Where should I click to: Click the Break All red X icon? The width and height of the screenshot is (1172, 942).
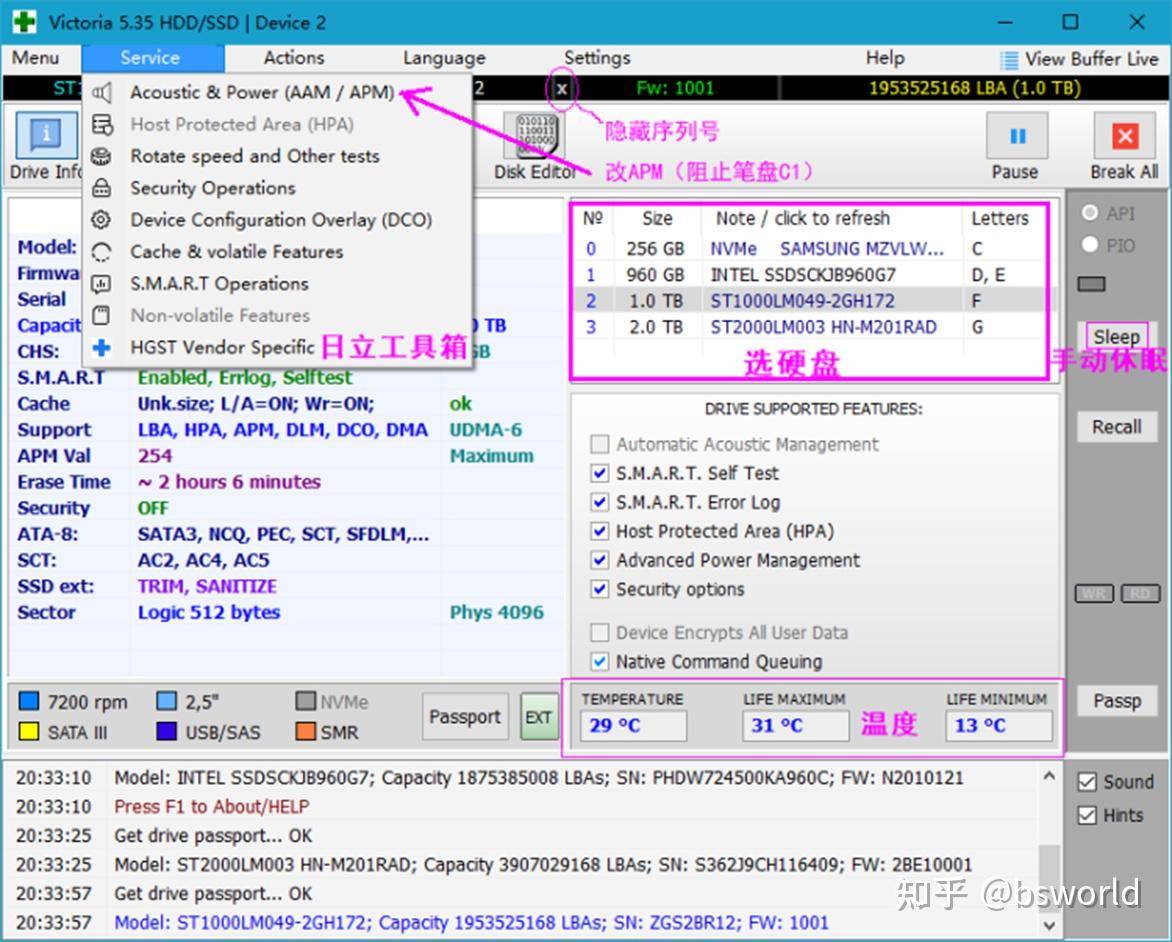(x=1125, y=136)
